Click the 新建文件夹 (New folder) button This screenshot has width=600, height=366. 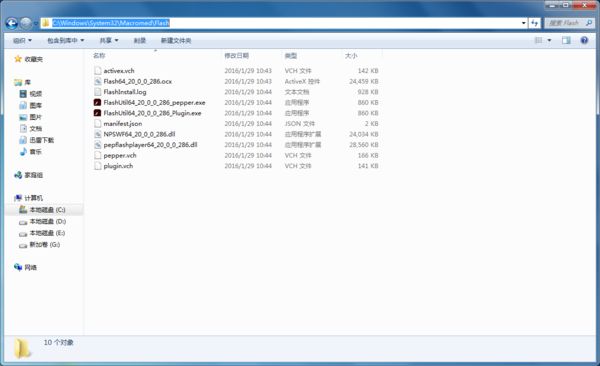176,41
